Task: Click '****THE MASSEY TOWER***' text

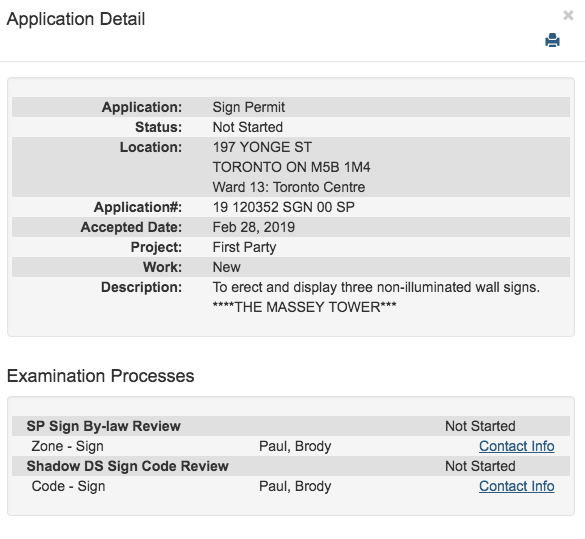Action: [x=304, y=307]
